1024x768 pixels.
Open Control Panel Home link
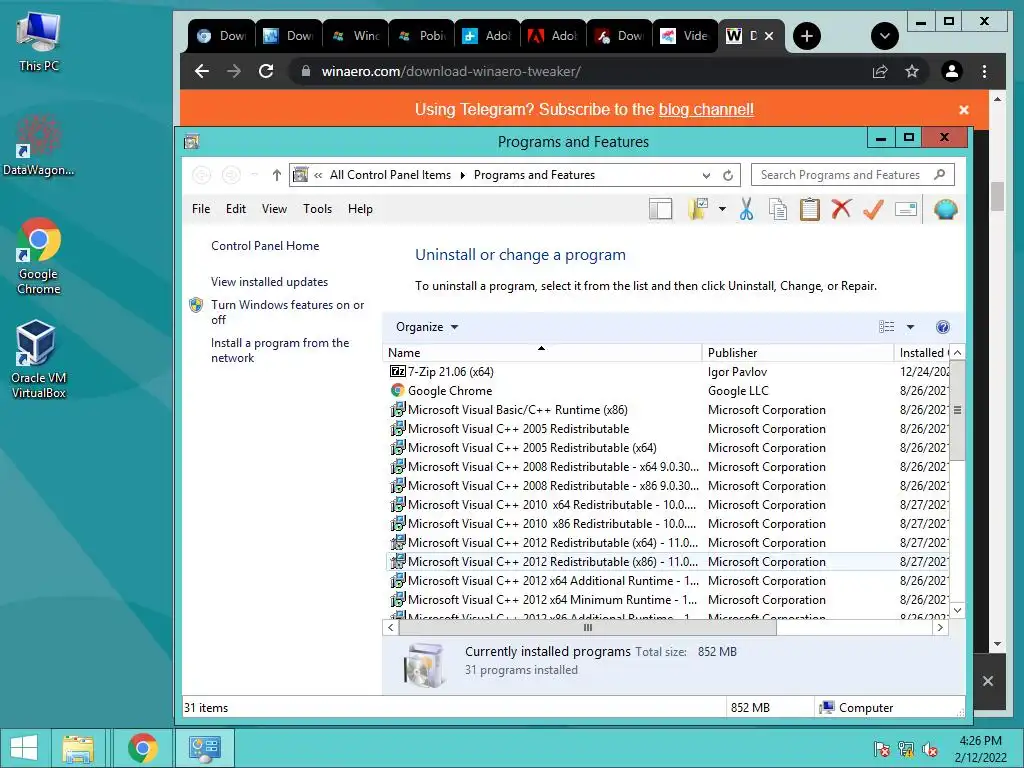coord(265,246)
